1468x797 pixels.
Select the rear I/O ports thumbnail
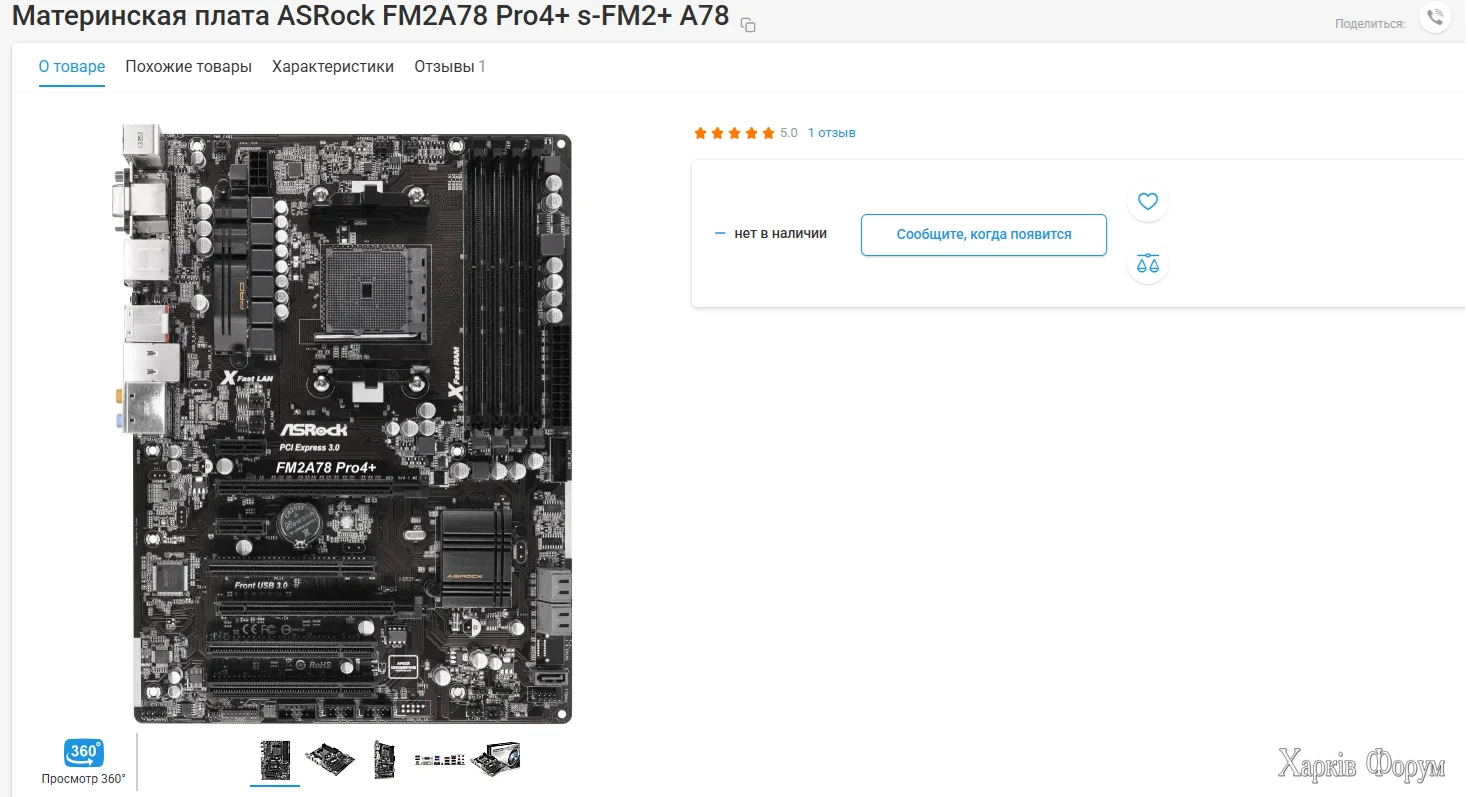(x=440, y=761)
